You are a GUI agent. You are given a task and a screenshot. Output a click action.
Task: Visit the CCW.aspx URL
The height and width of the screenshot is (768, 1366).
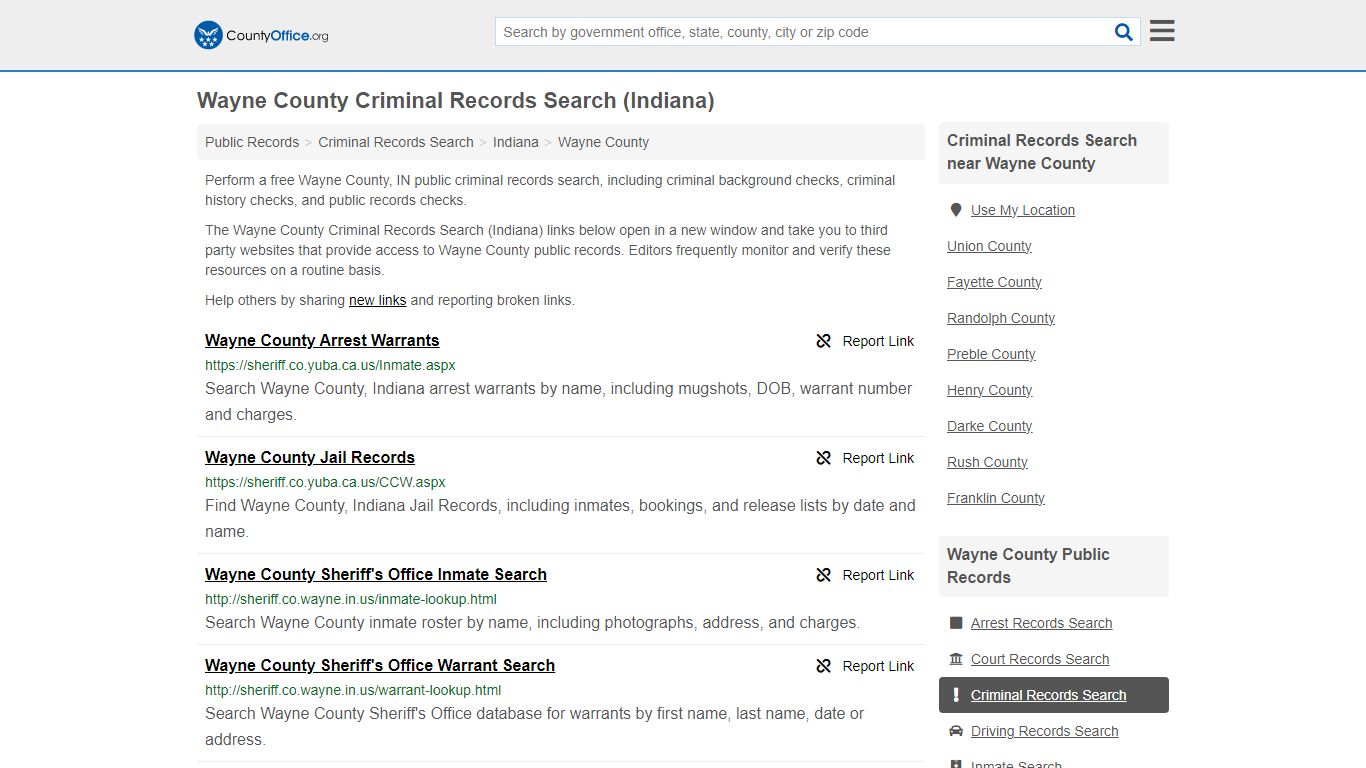point(325,483)
